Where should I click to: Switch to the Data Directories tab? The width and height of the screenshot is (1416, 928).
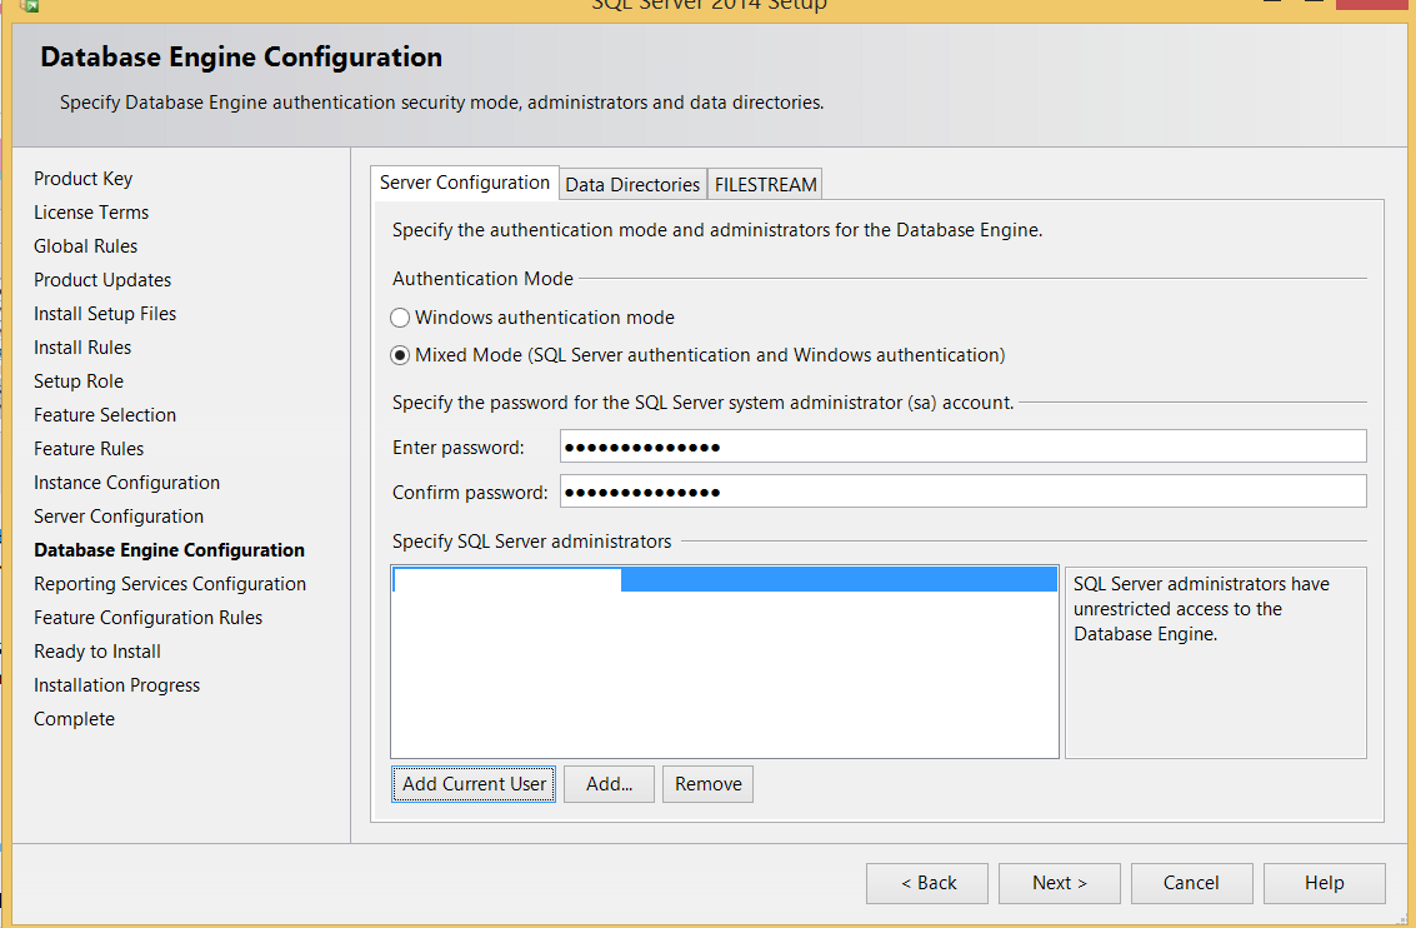(x=633, y=185)
